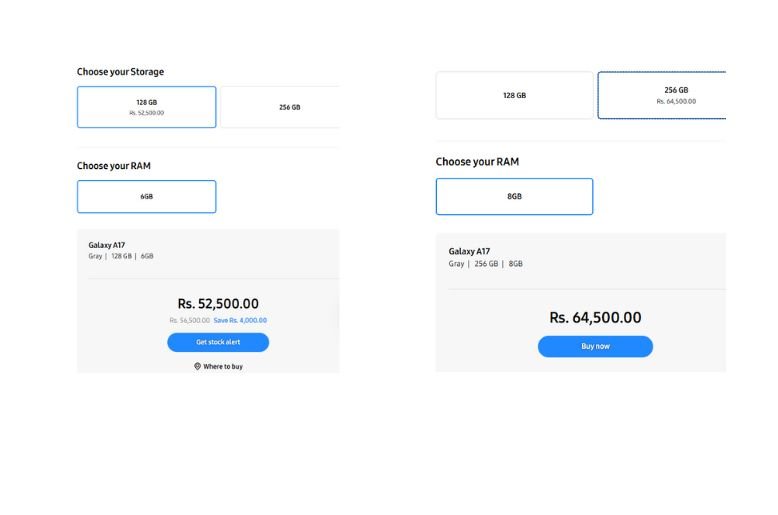Select 128 GB storage priced Rs. 52,500.00
This screenshot has height=515, width=778.
point(146,107)
